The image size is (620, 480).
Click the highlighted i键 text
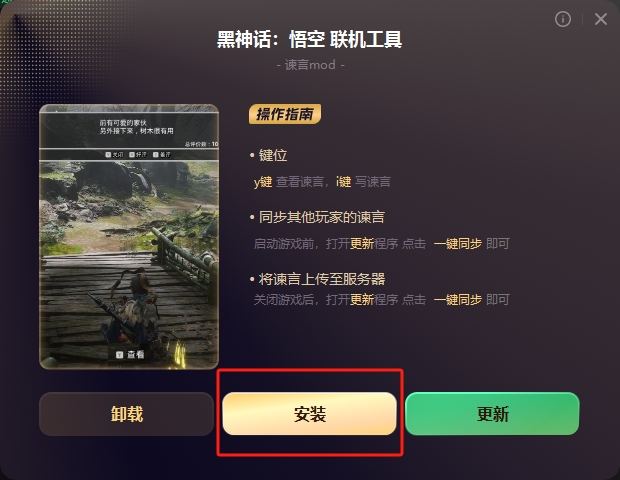(x=344, y=182)
